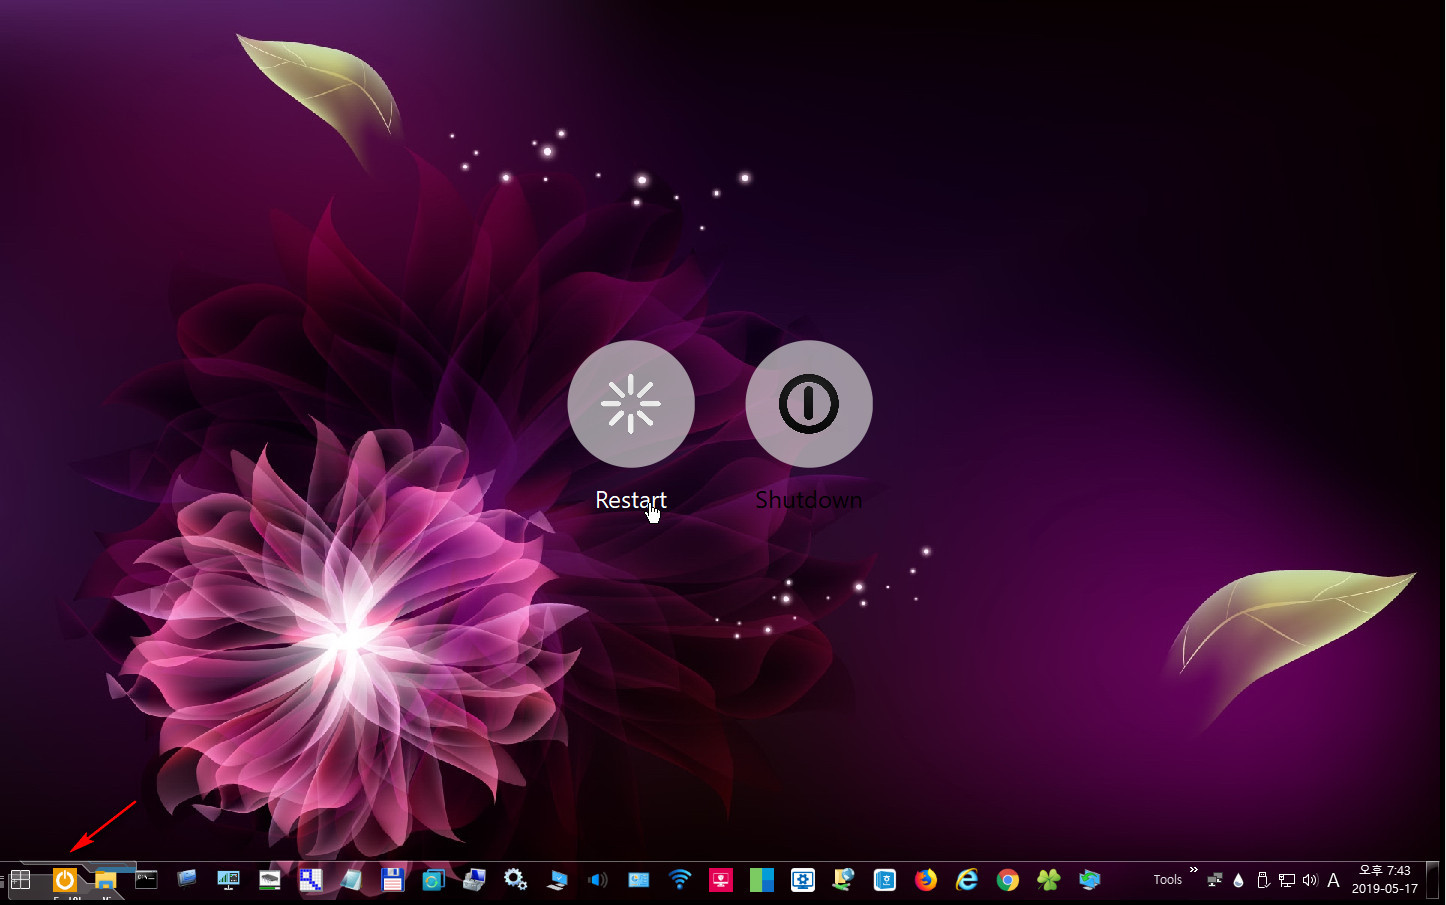The image size is (1446, 905).
Task: Click the Shutdown power button
Action: 809,404
